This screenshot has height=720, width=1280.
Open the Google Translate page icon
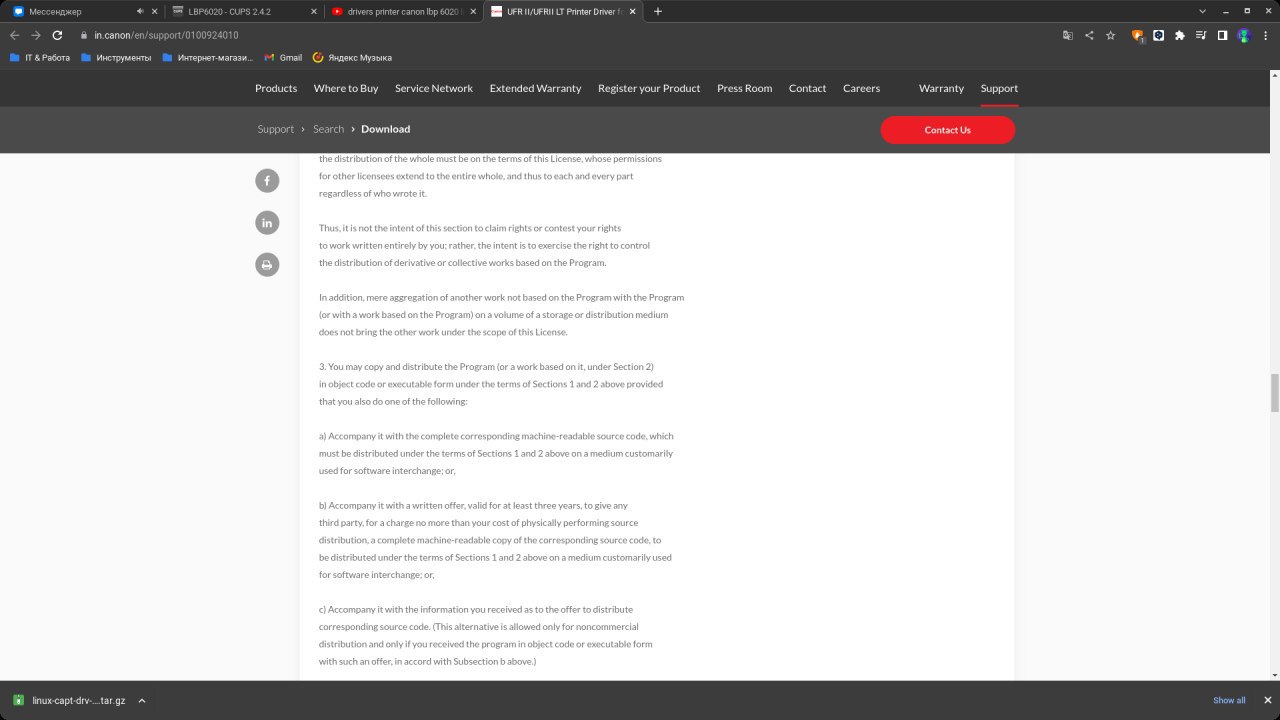pyautogui.click(x=1068, y=35)
